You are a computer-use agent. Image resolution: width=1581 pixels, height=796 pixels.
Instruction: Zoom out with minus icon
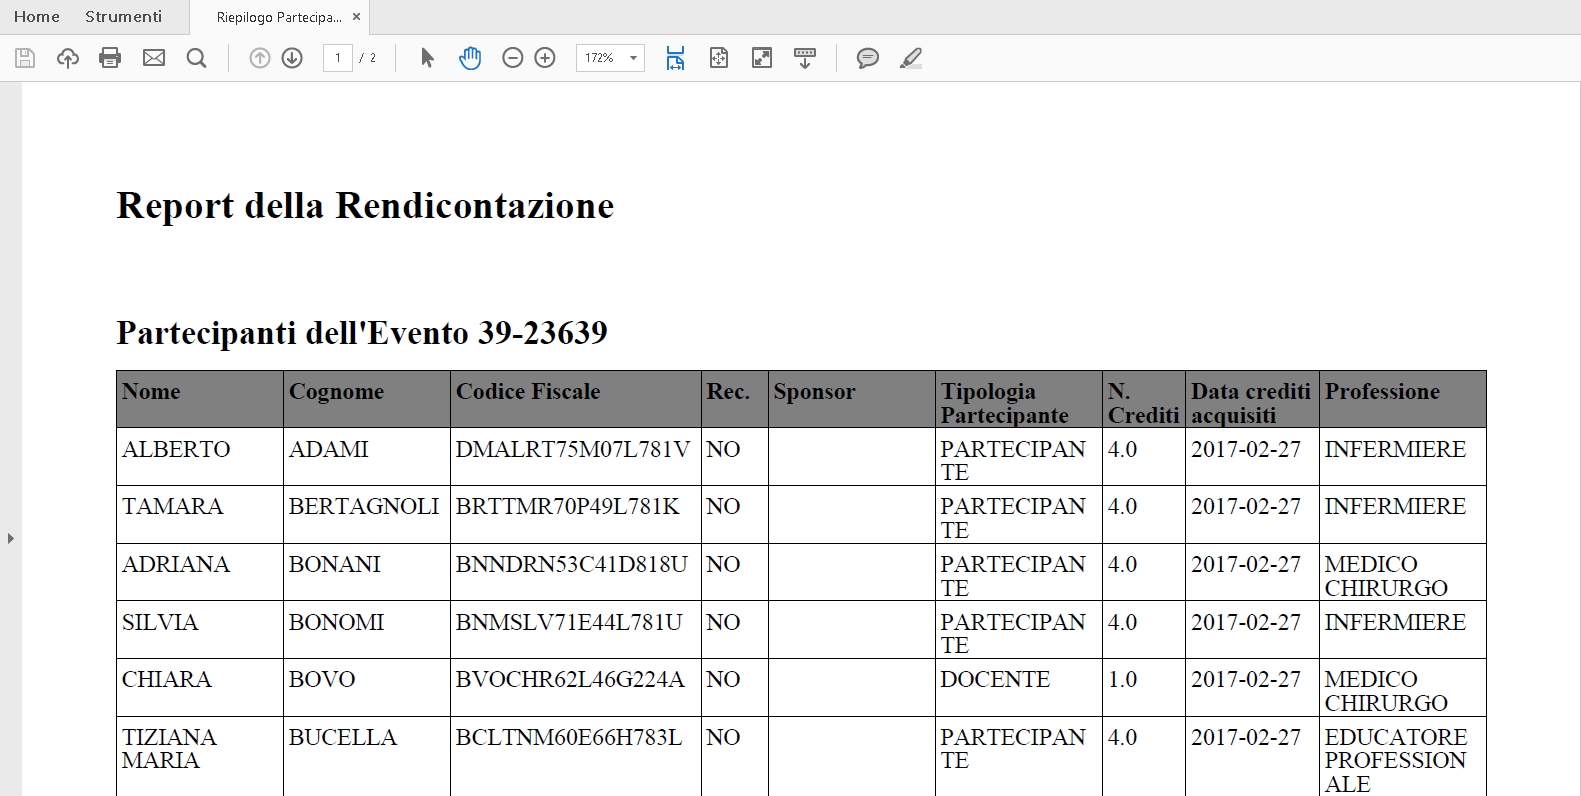click(x=513, y=58)
